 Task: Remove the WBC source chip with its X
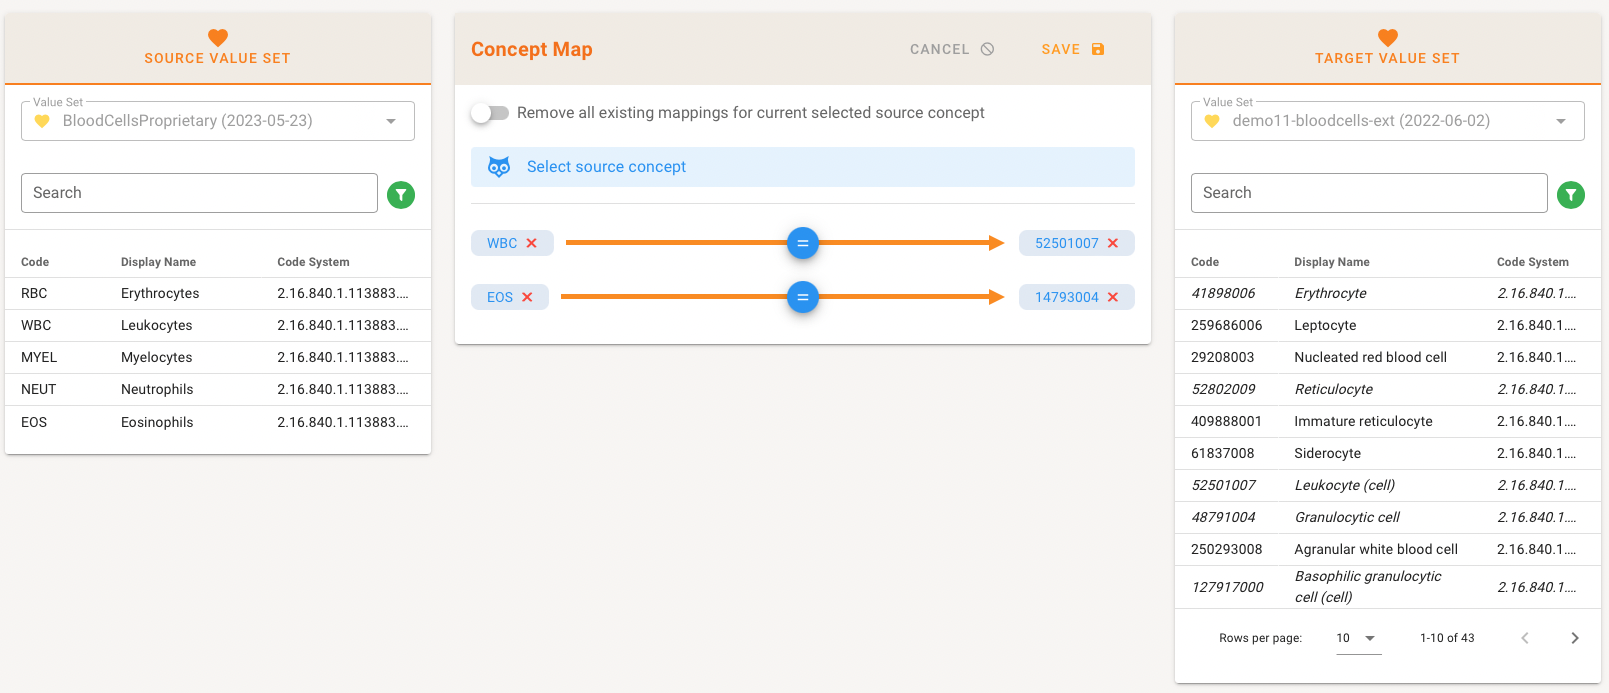pyautogui.click(x=532, y=243)
